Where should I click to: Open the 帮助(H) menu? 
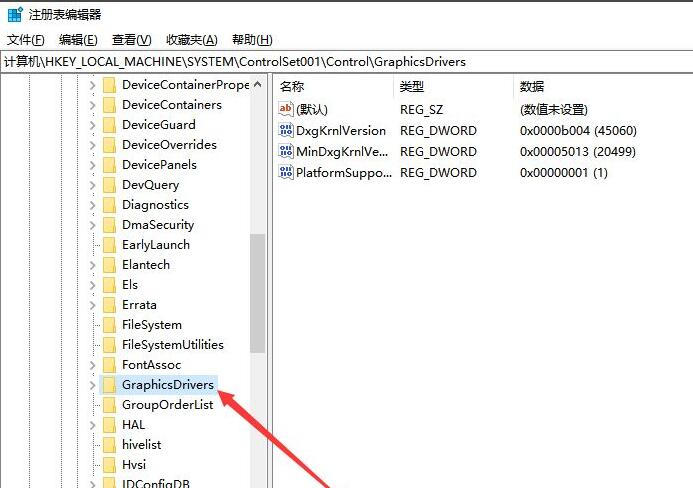tap(252, 40)
